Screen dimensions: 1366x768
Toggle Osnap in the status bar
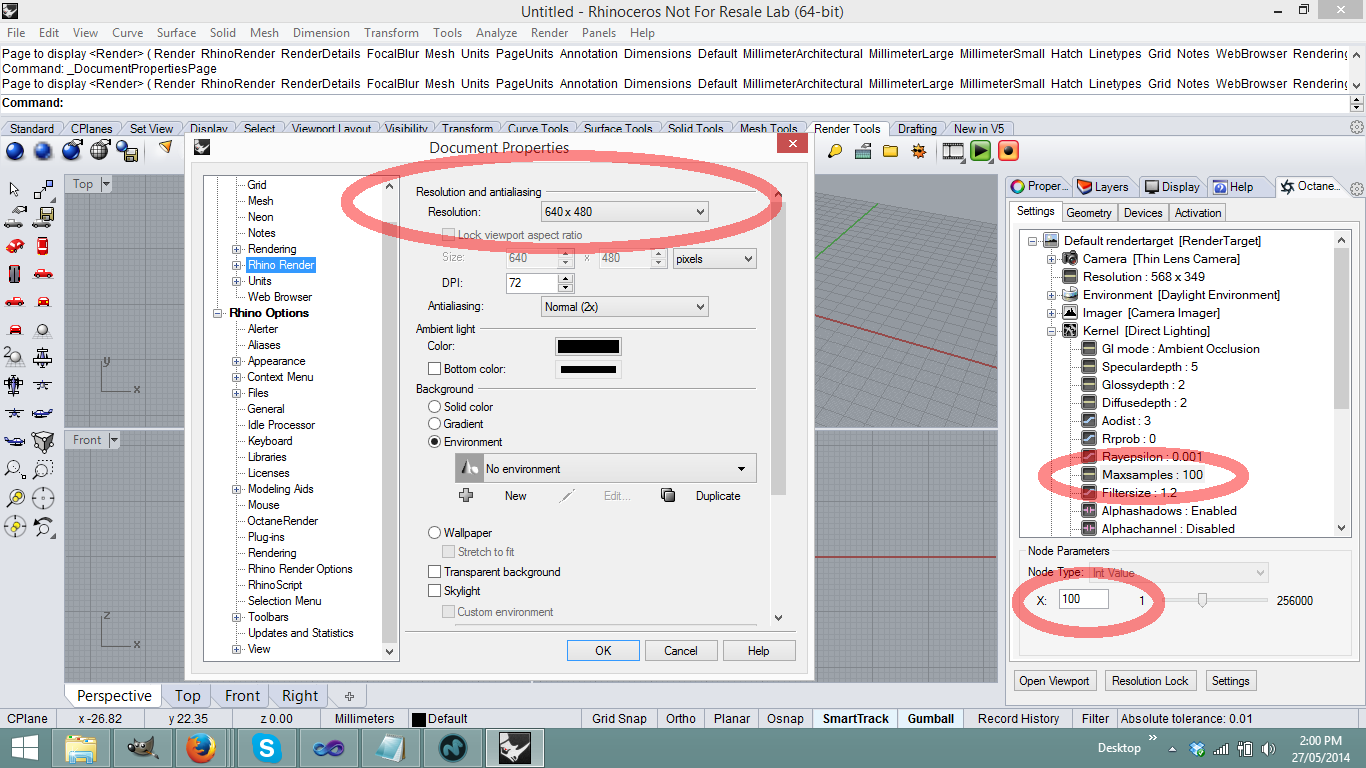(x=785, y=718)
